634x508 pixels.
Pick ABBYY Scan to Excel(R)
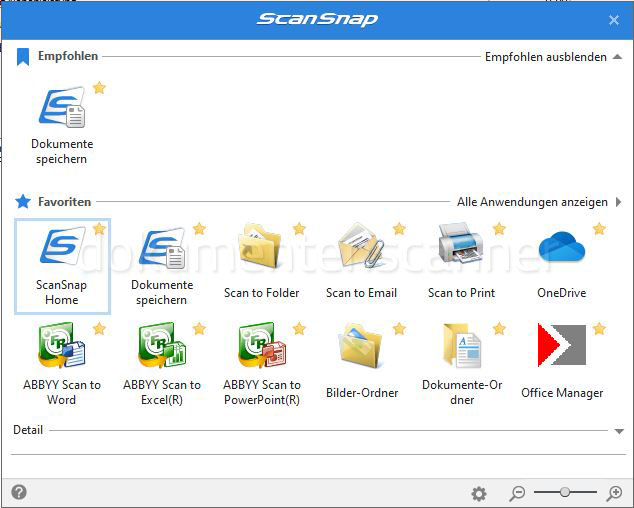pyautogui.click(x=161, y=347)
